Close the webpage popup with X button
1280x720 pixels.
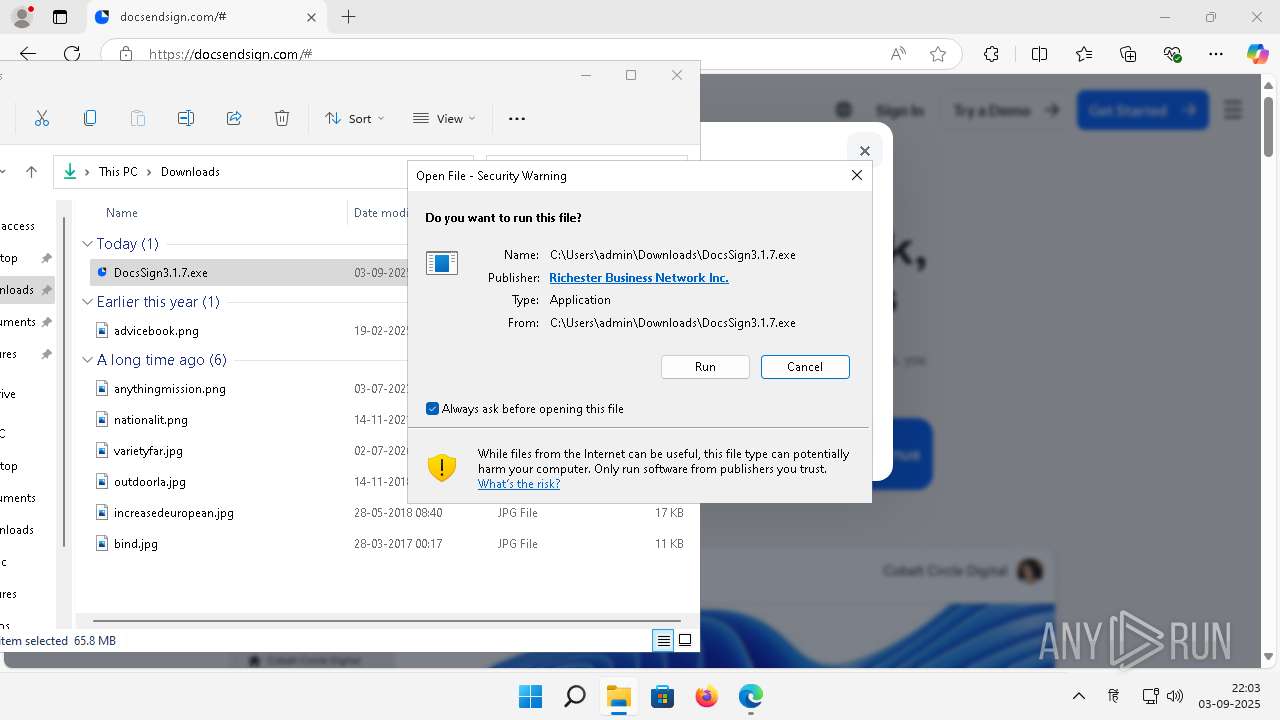click(865, 151)
